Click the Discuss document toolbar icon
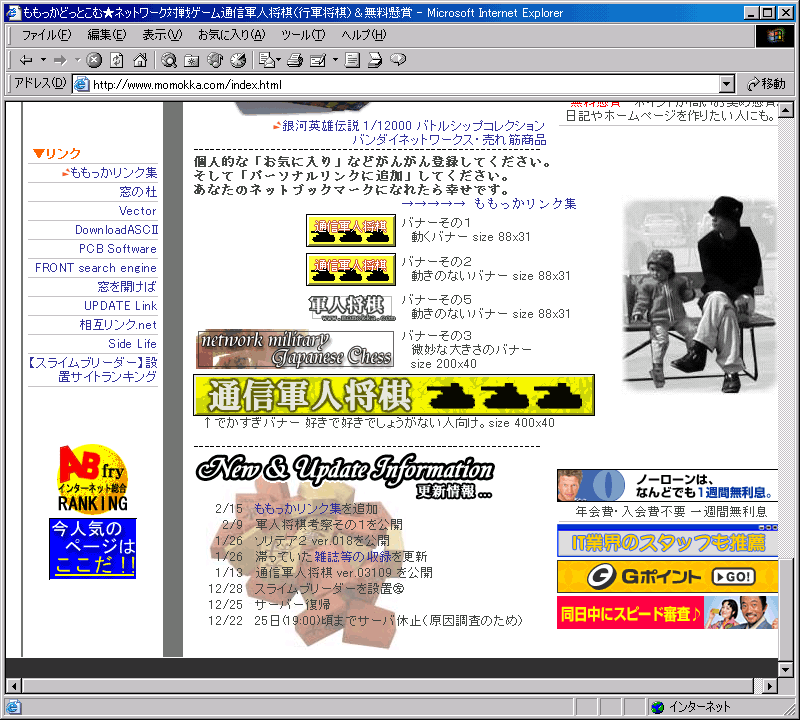Image resolution: width=800 pixels, height=720 pixels. pyautogui.click(x=352, y=60)
